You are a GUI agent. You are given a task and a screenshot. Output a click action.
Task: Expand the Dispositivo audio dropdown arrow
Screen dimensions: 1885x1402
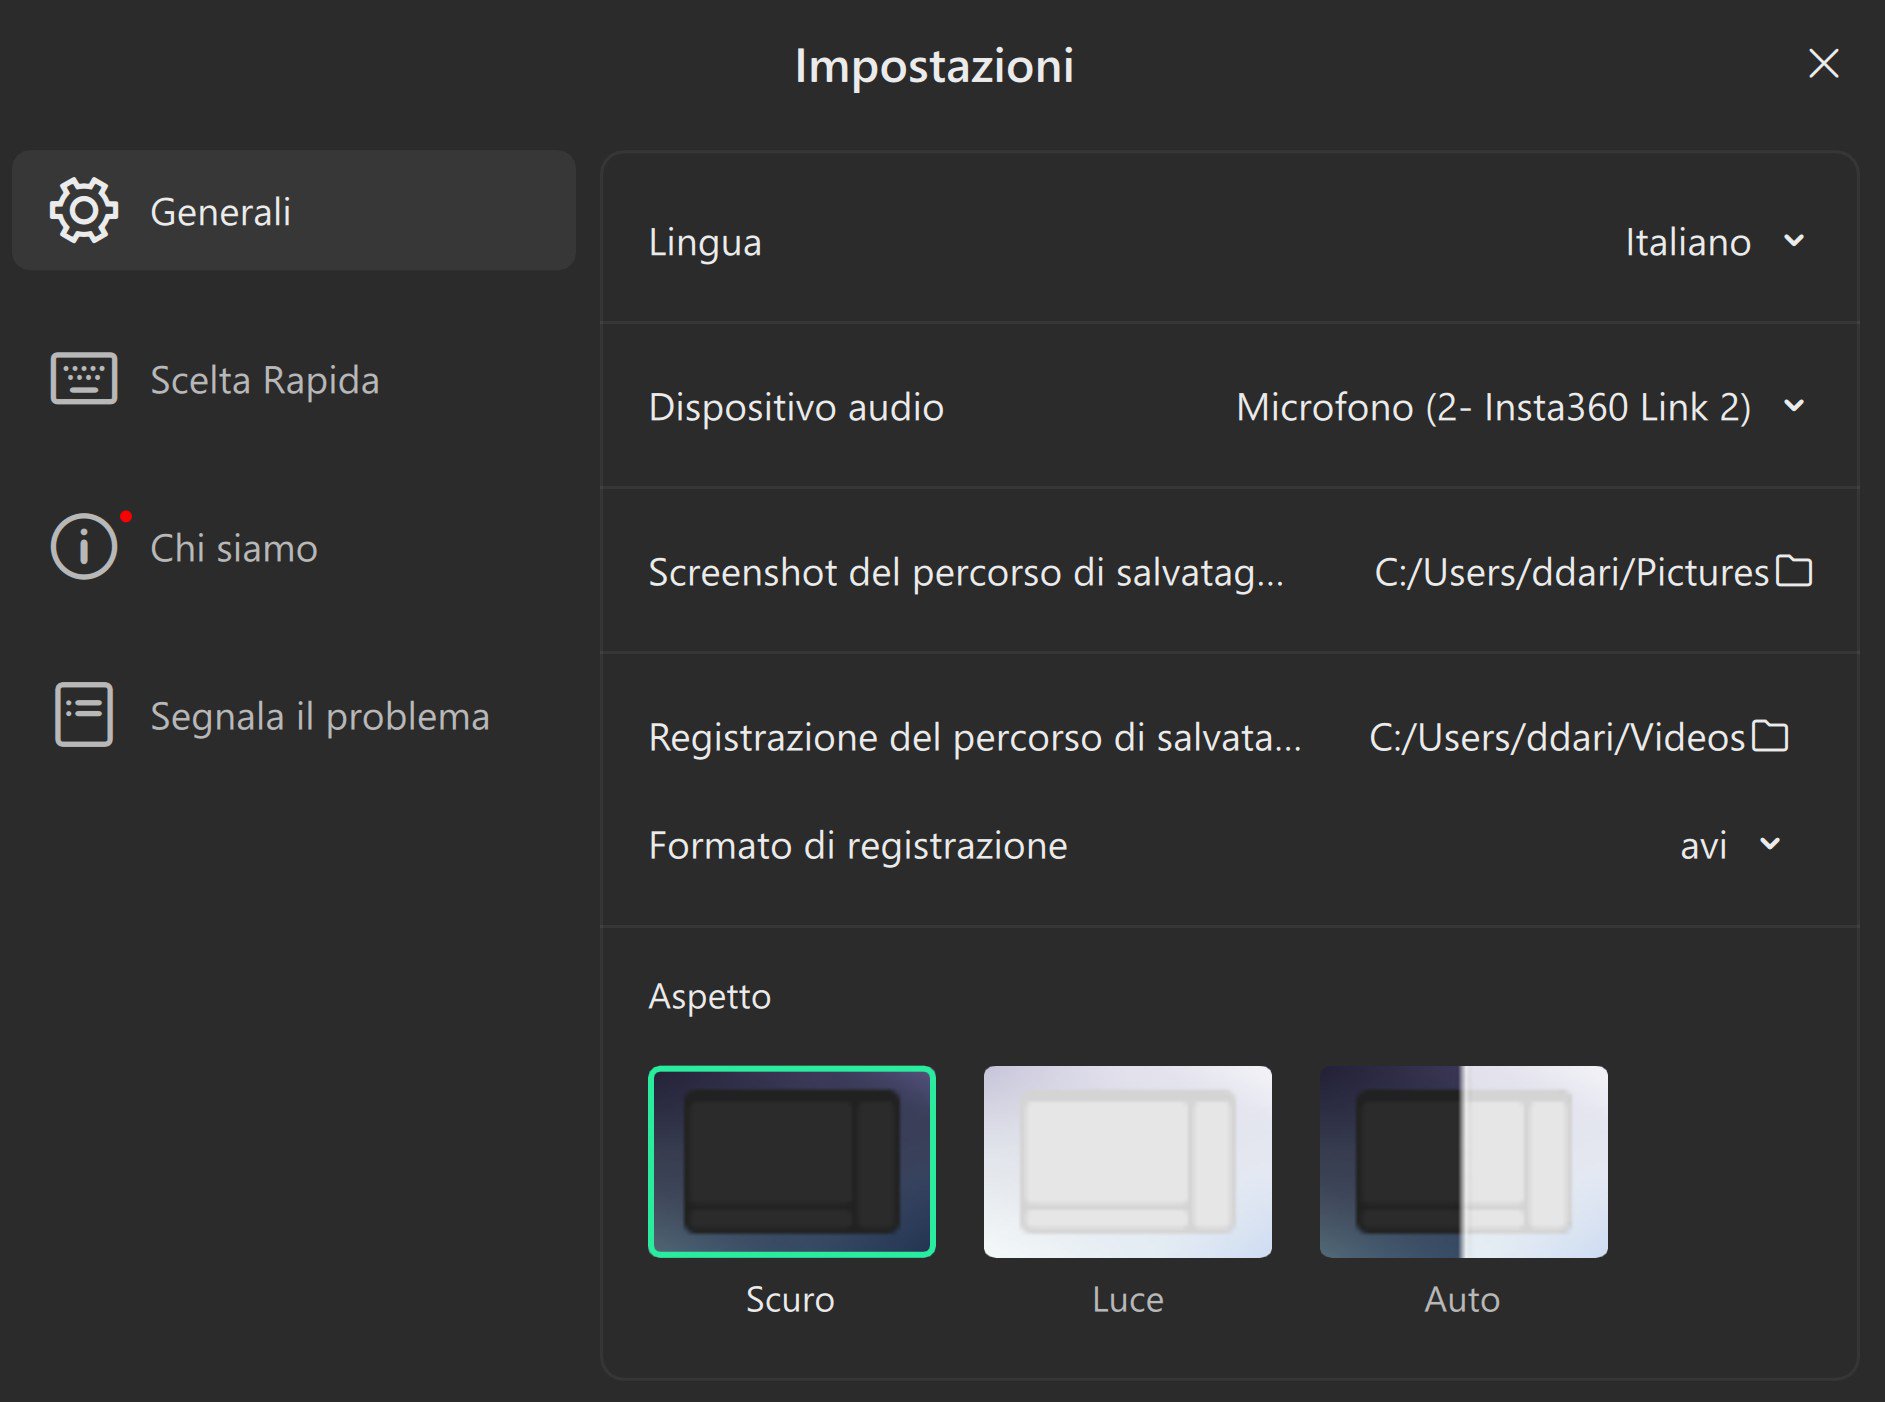(1794, 406)
